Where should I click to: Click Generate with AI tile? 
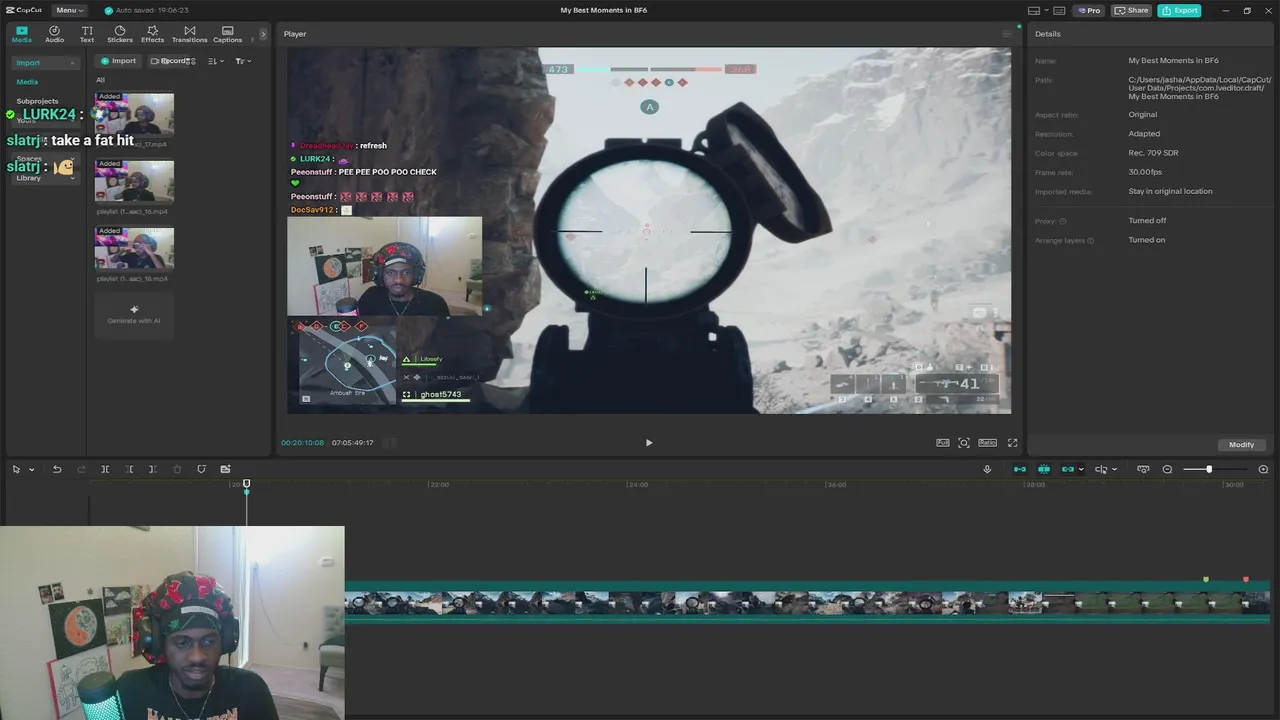pyautogui.click(x=134, y=314)
